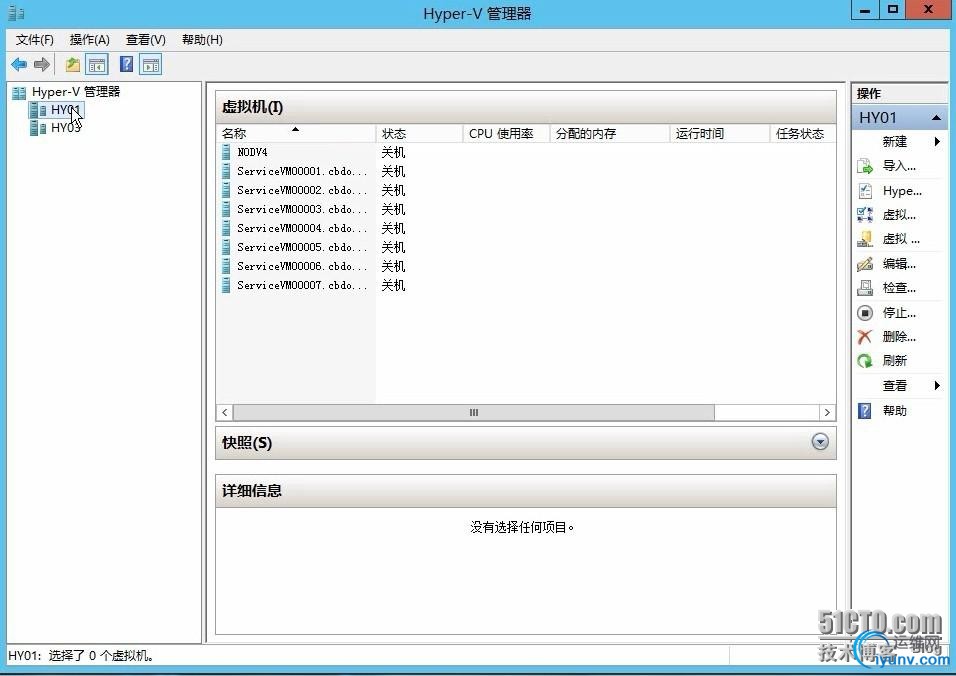Click the 导入... action link
Screen dimensions: 956x676
point(899,166)
